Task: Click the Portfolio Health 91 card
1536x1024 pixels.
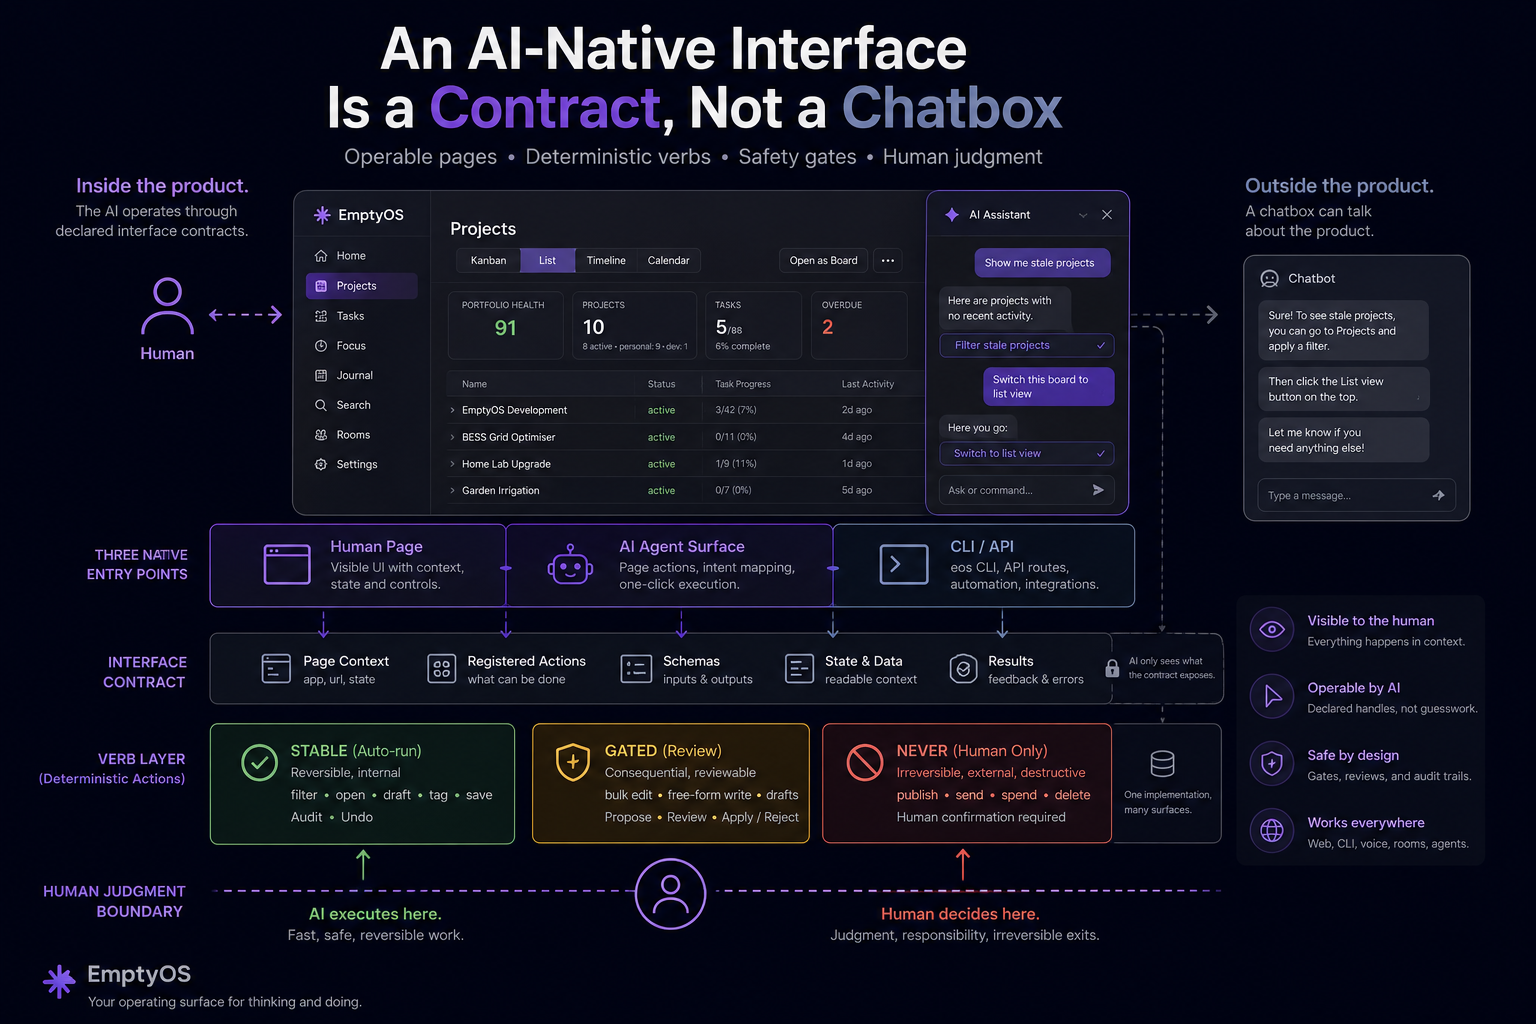Action: 505,325
